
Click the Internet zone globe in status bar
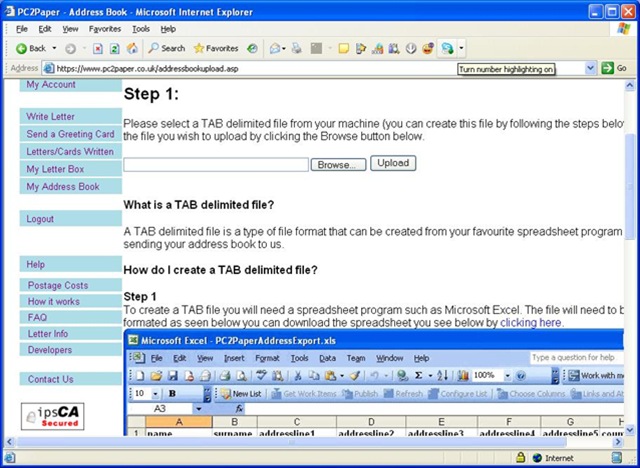(x=537, y=458)
